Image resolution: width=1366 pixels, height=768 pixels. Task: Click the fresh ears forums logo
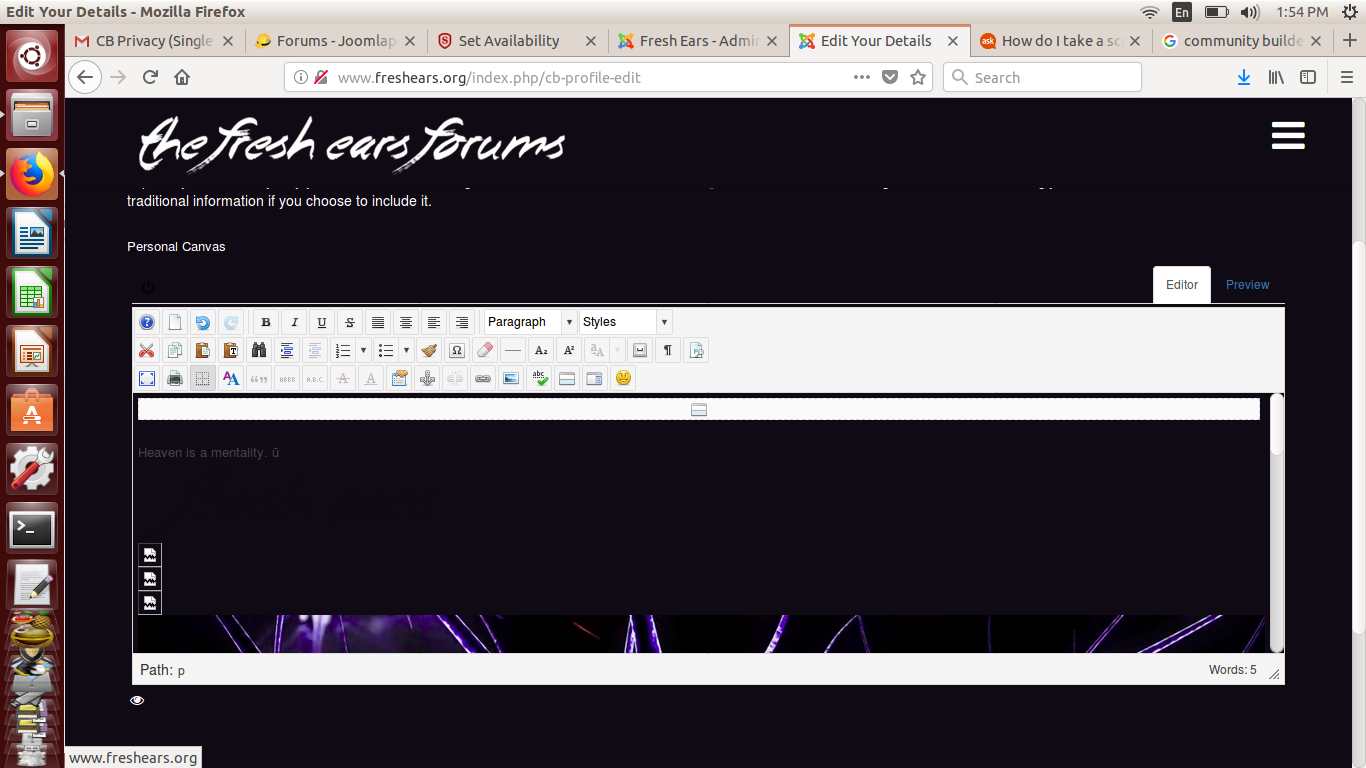[351, 144]
